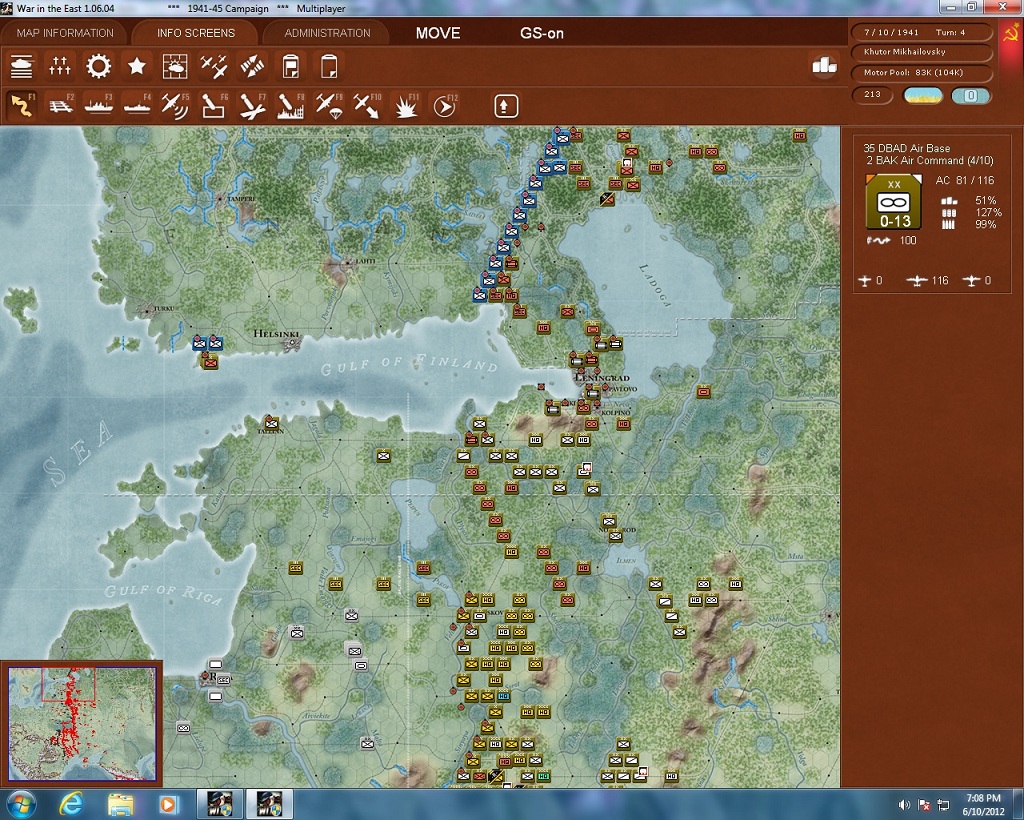Open the ADMINISTRATION tab

point(327,33)
